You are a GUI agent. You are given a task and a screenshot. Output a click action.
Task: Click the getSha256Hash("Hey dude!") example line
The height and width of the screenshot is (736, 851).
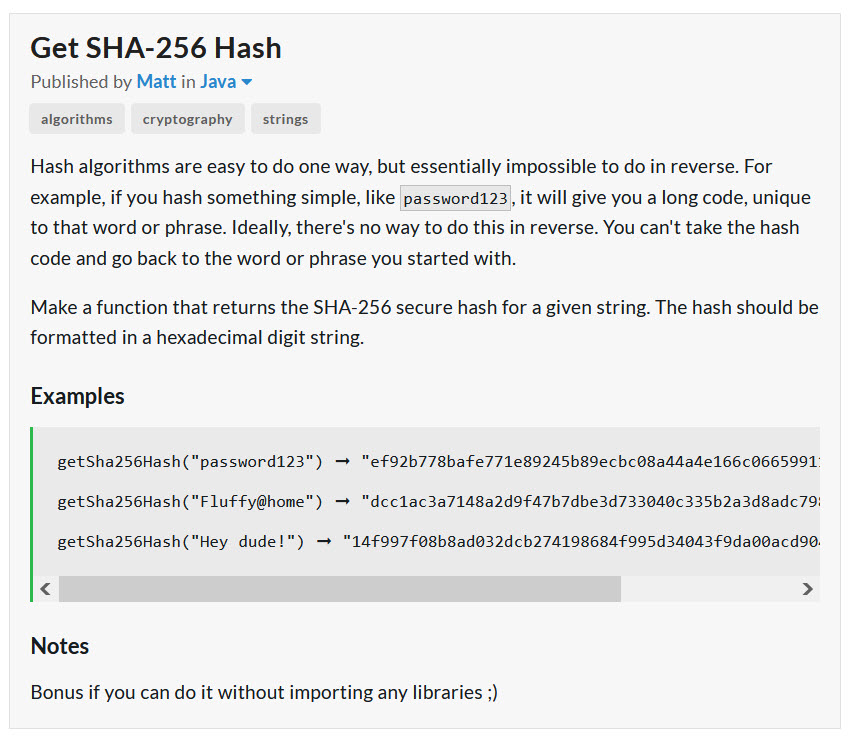[x=439, y=542]
